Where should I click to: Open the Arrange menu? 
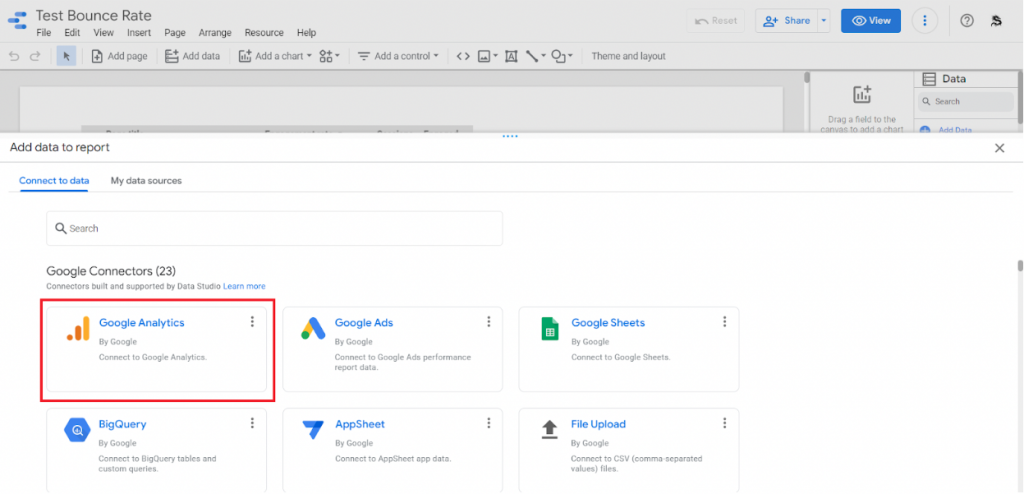pyautogui.click(x=215, y=33)
